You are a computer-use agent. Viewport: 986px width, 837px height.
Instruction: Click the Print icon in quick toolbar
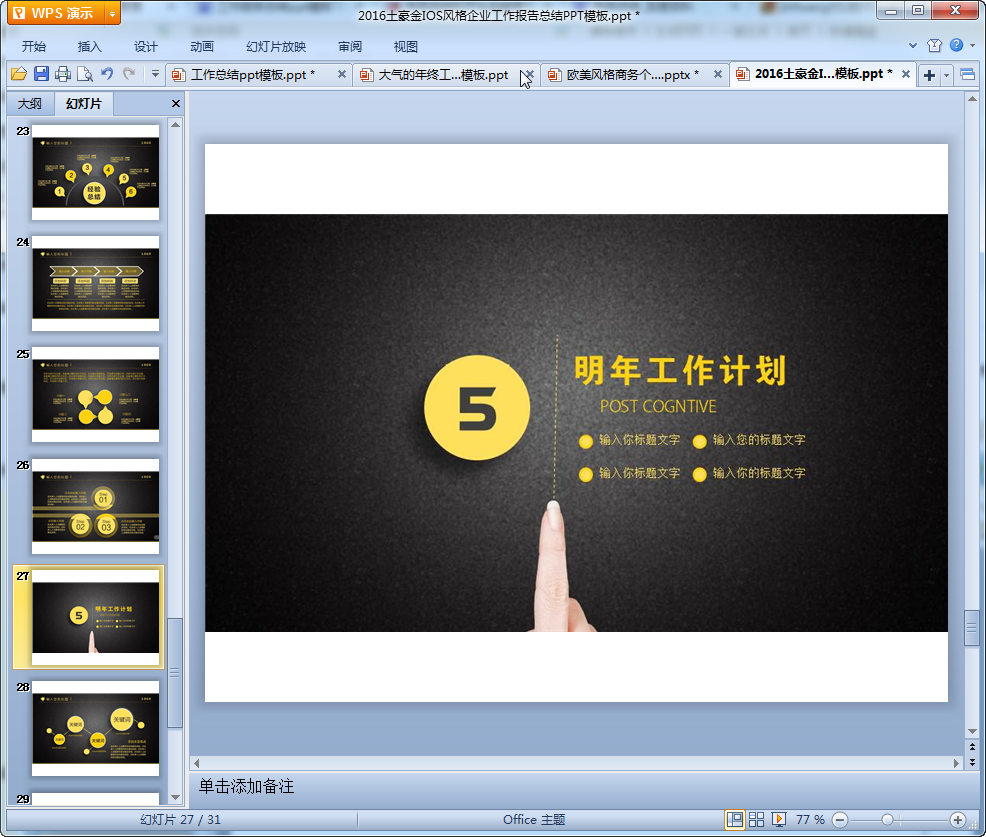(63, 74)
